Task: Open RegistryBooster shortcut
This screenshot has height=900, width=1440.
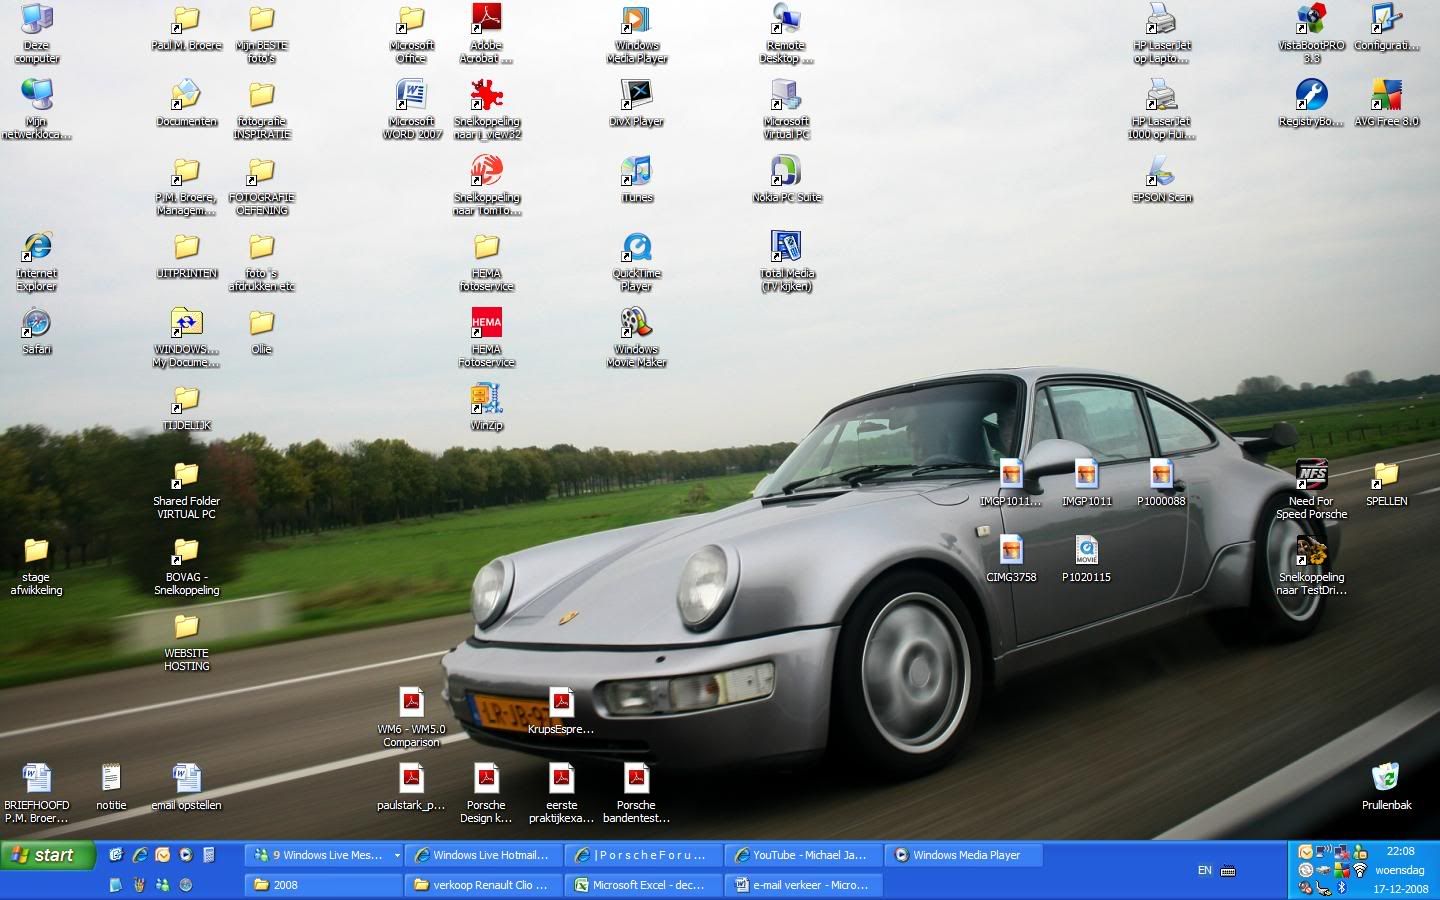Action: (1311, 103)
